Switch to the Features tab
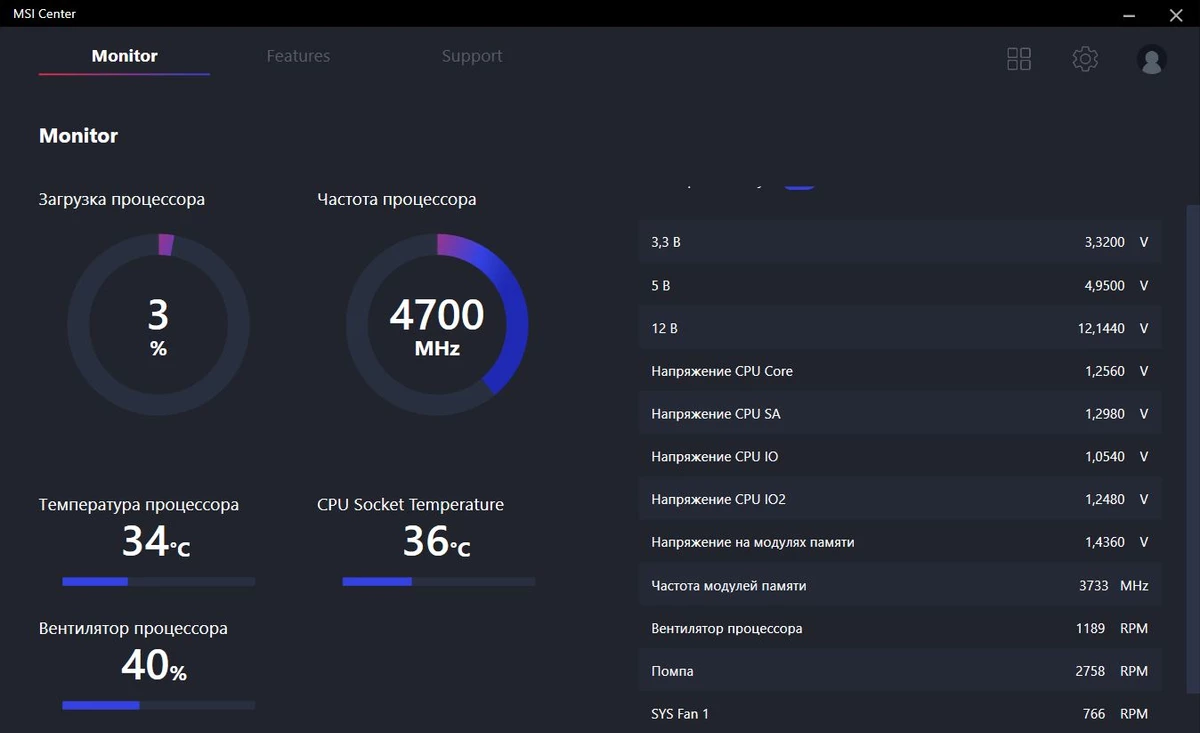This screenshot has width=1200, height=733. coord(298,56)
